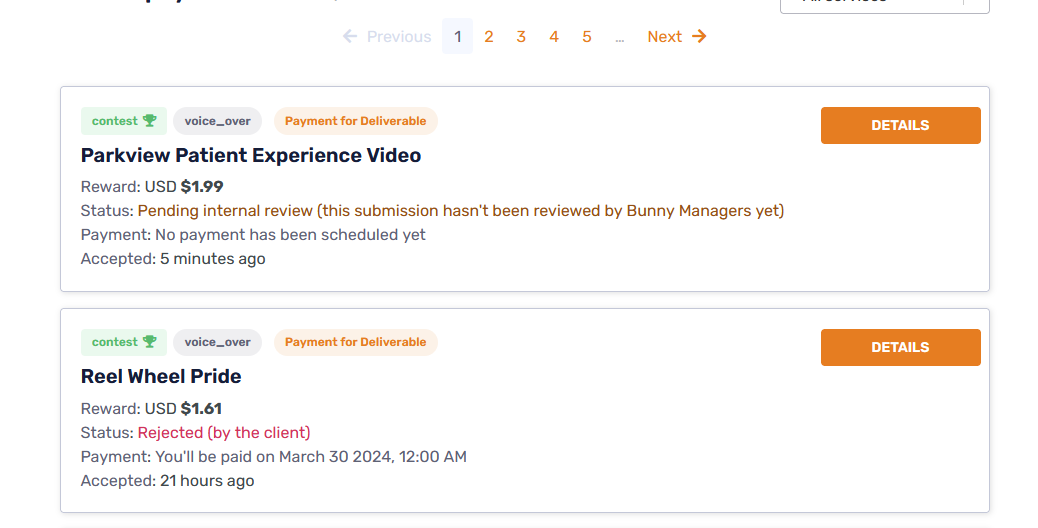The image size is (1038, 528).
Task: Click the 'Rejected (by the client)' status text
Action: coord(224,433)
